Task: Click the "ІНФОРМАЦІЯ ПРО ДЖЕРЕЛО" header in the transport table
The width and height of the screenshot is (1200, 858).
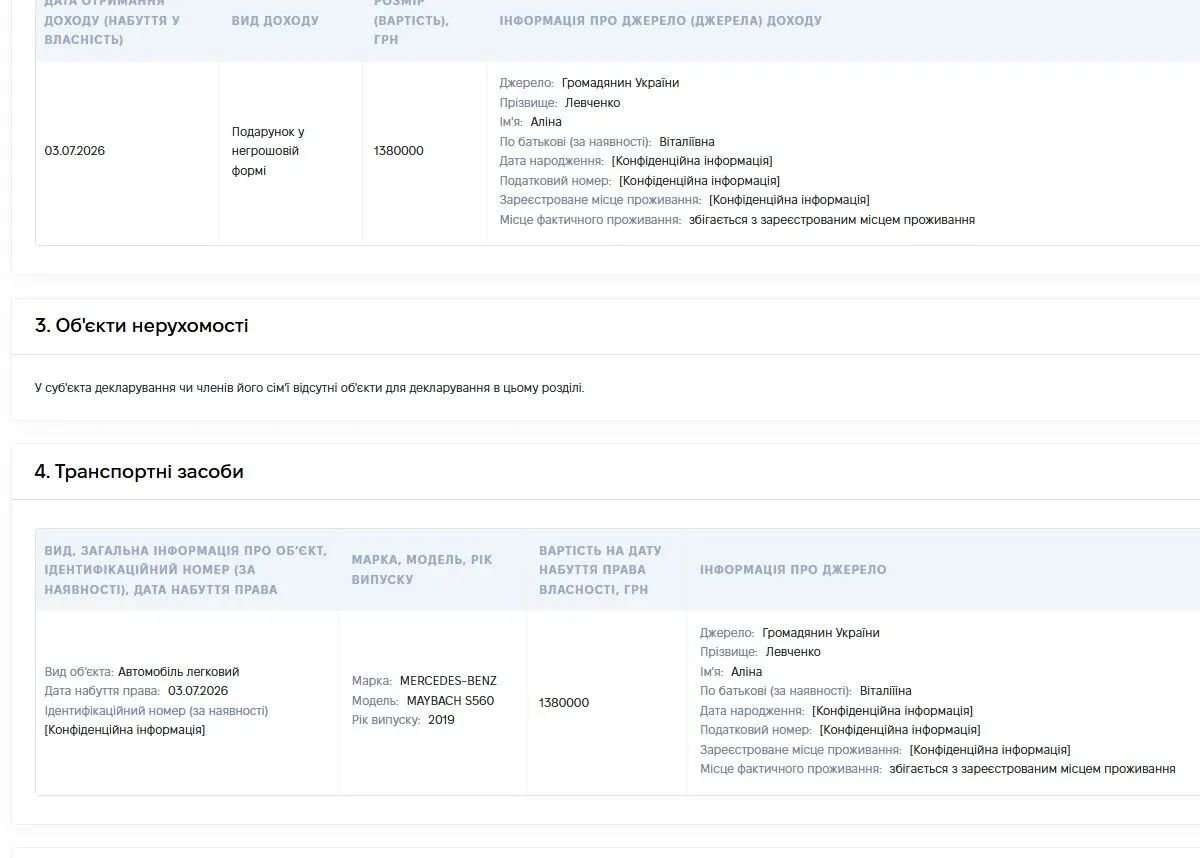Action: [x=793, y=570]
